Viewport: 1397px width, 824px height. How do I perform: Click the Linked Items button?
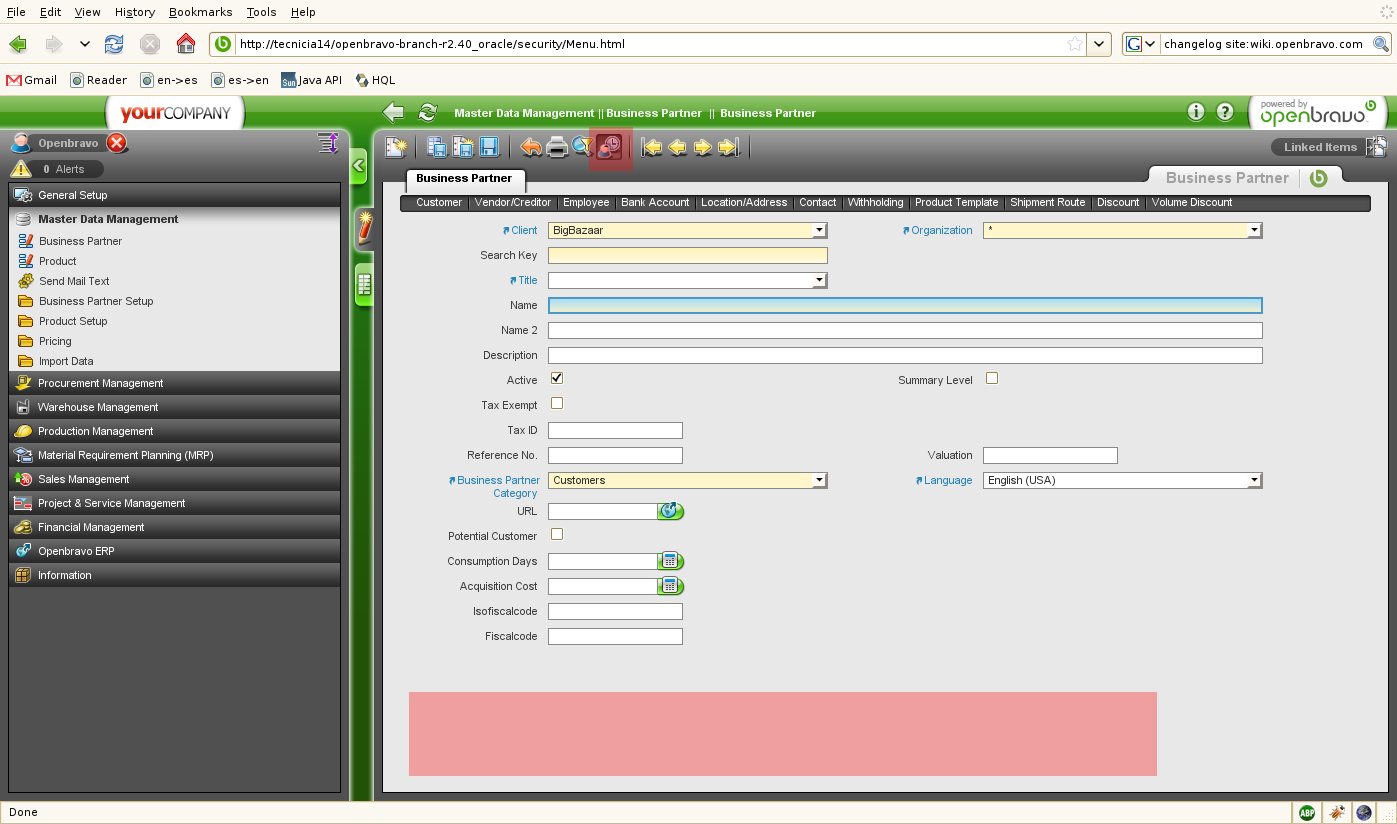coord(1320,147)
